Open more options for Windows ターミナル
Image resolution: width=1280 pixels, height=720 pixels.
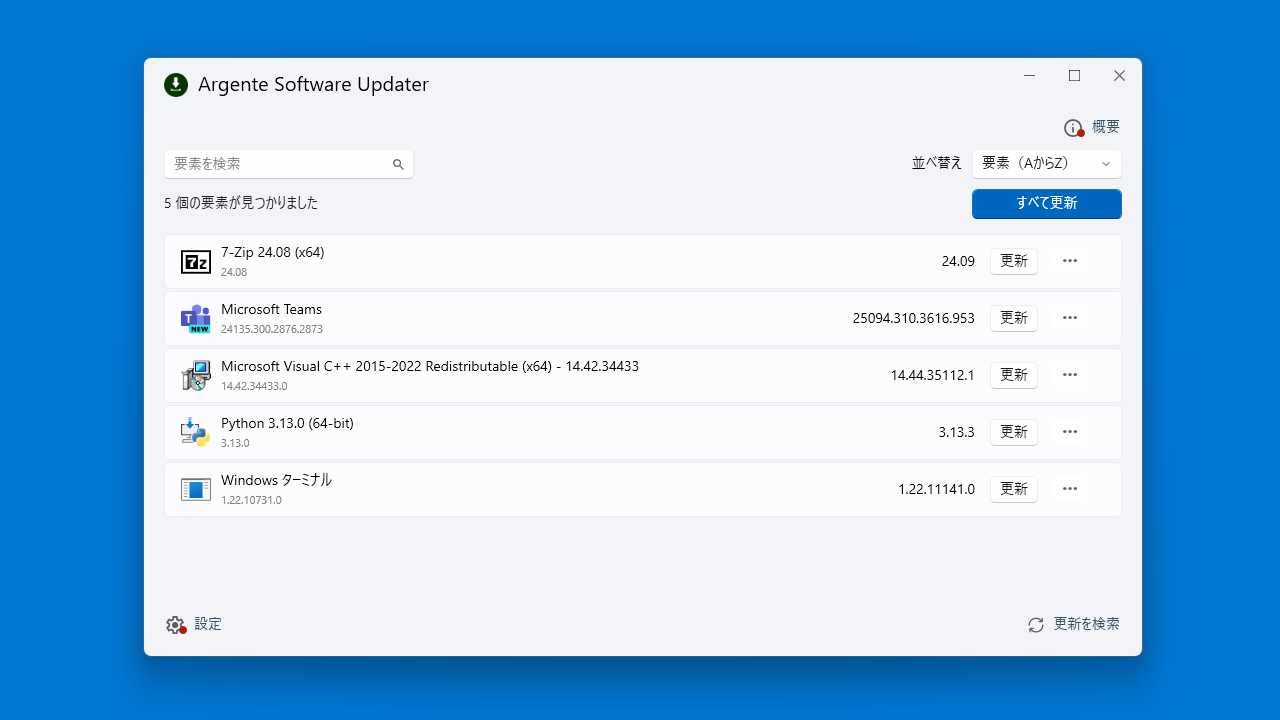(1070, 489)
